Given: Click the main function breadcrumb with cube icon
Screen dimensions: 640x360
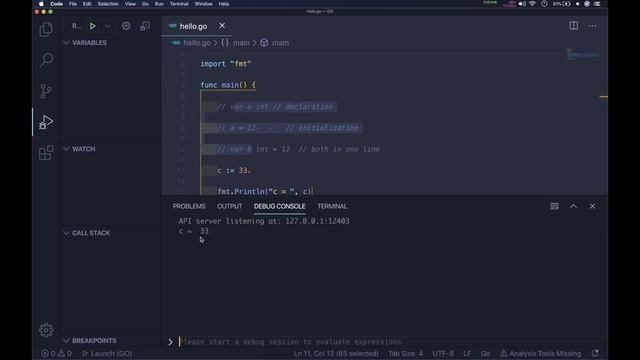Looking at the screenshot, I should pyautogui.click(x=274, y=43).
